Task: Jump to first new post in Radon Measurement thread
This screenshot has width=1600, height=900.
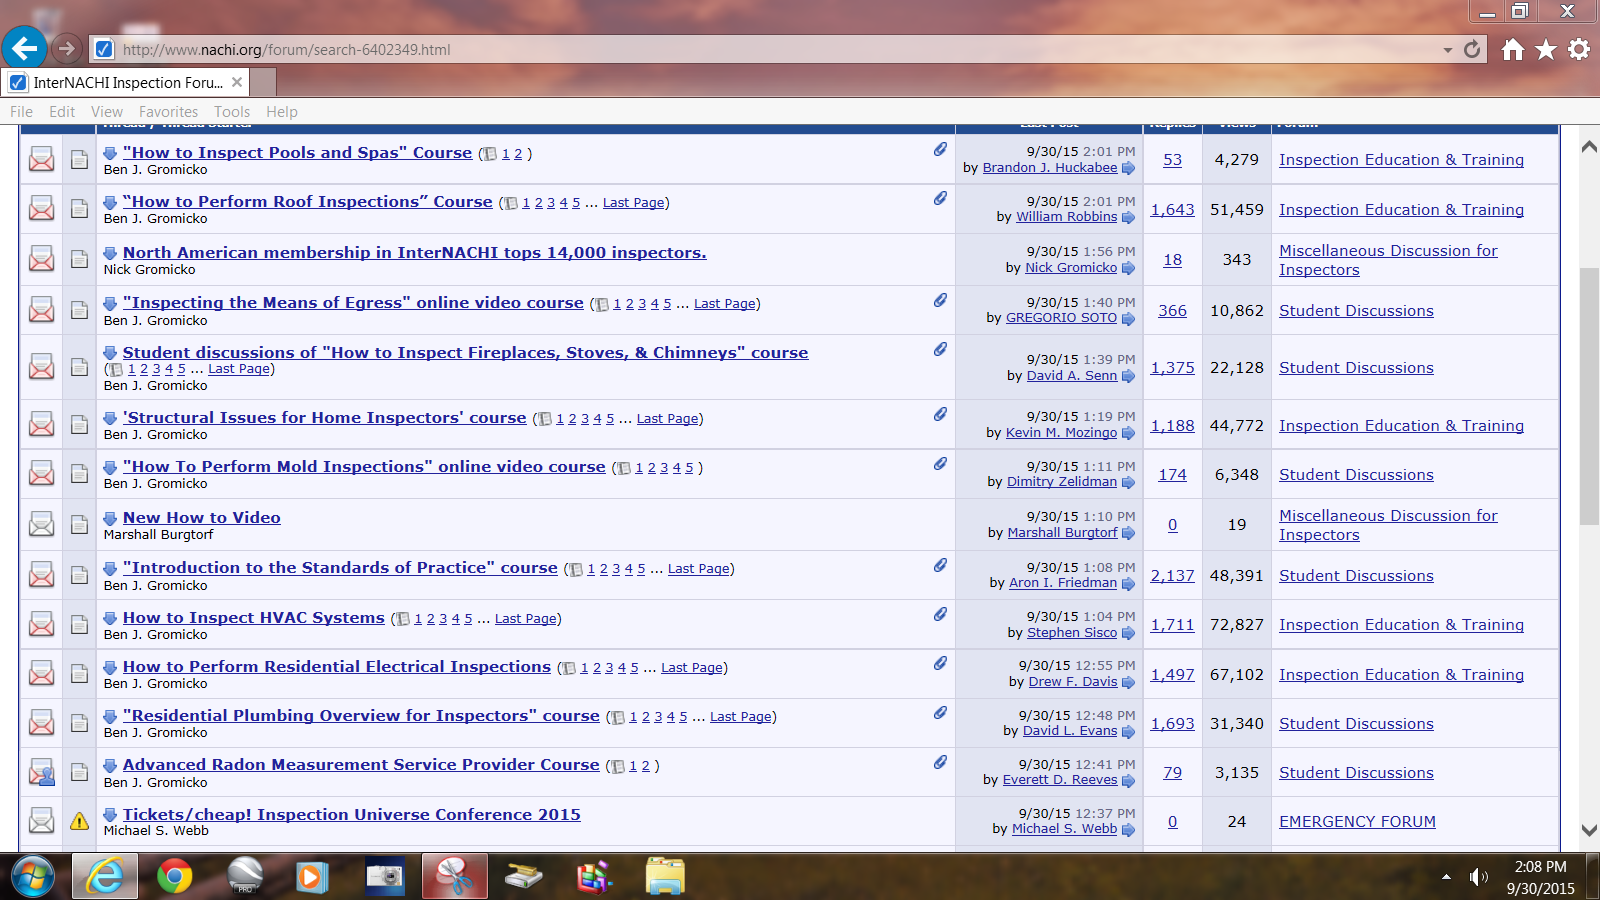Action: [x=110, y=765]
